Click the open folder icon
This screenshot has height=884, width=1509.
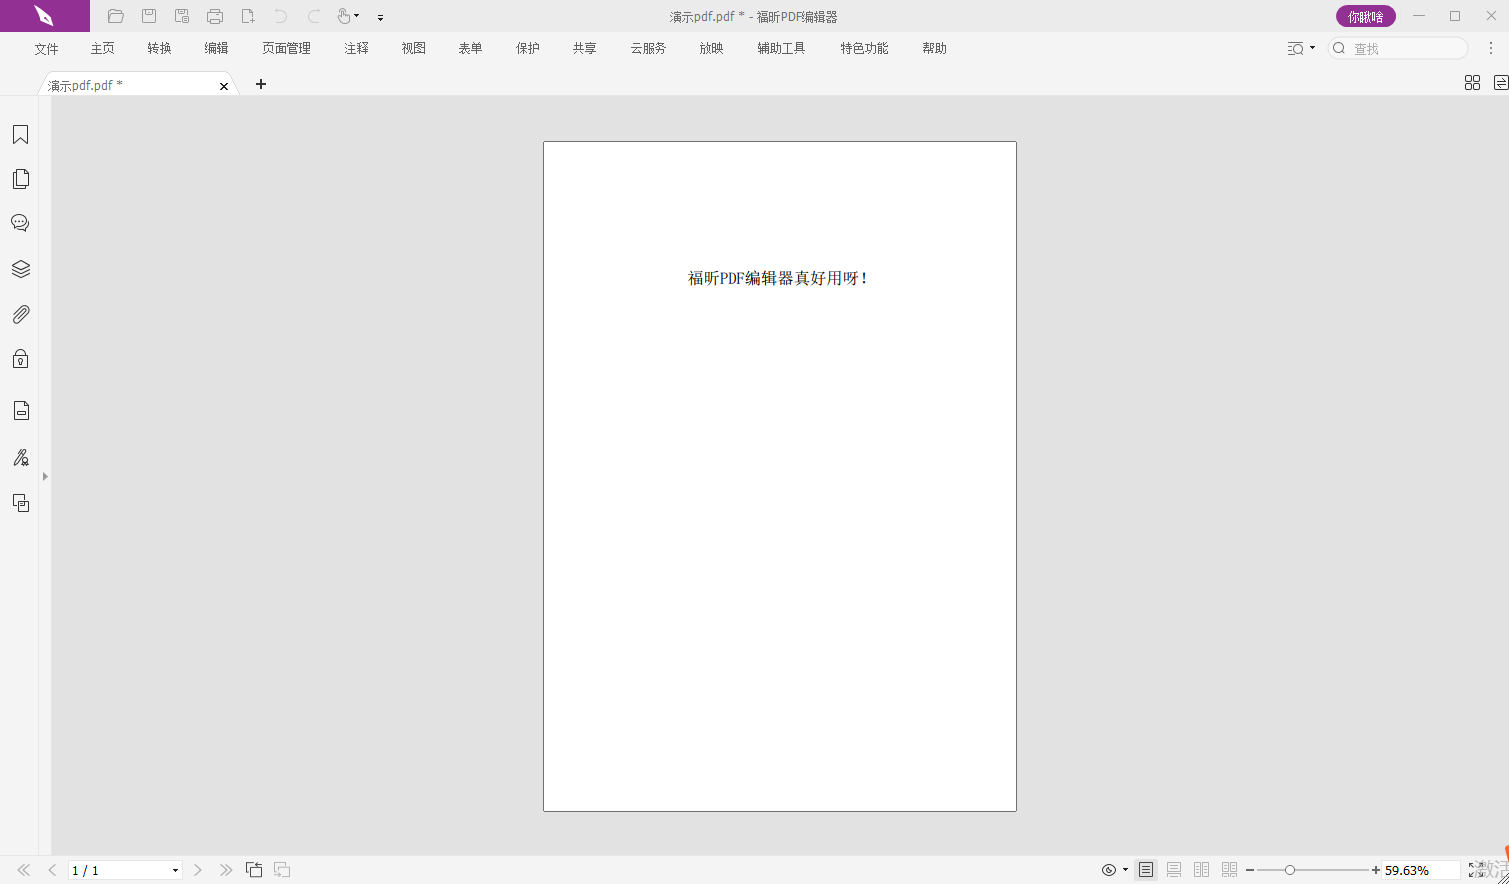click(x=116, y=16)
